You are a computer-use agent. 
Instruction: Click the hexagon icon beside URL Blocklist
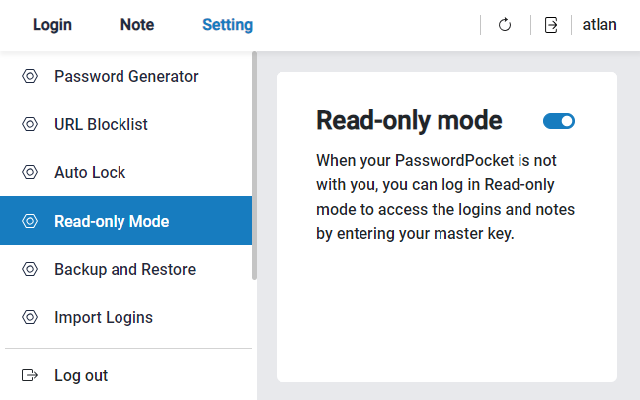click(30, 124)
